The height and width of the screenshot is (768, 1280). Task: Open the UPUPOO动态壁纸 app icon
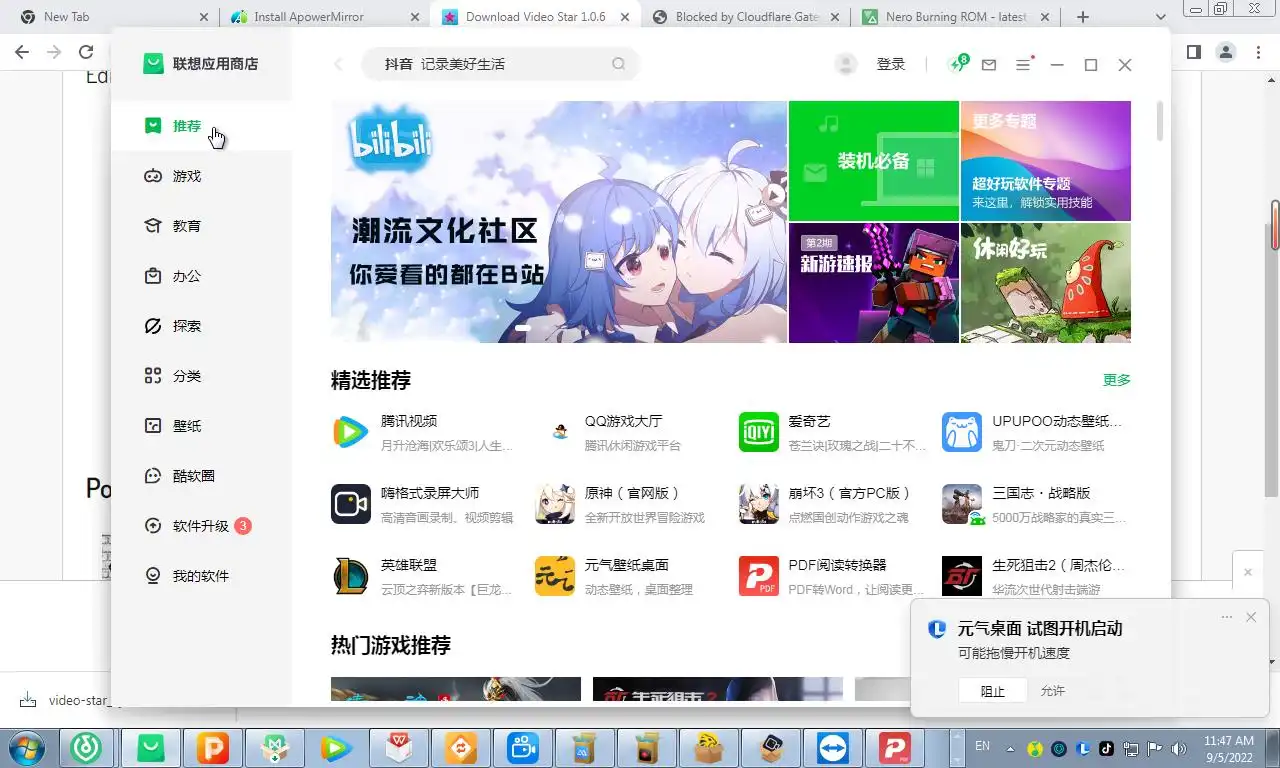pyautogui.click(x=962, y=432)
